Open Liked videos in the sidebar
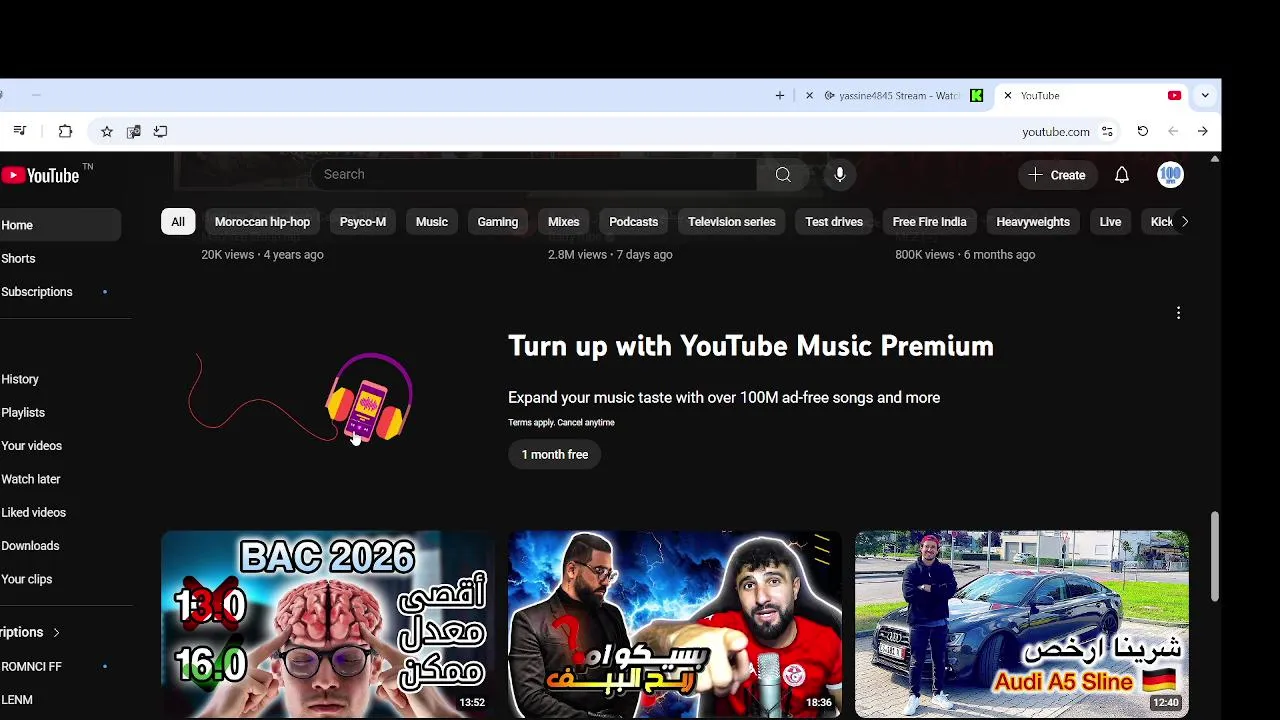Screen dimensions: 1280x720 (60, 512)
